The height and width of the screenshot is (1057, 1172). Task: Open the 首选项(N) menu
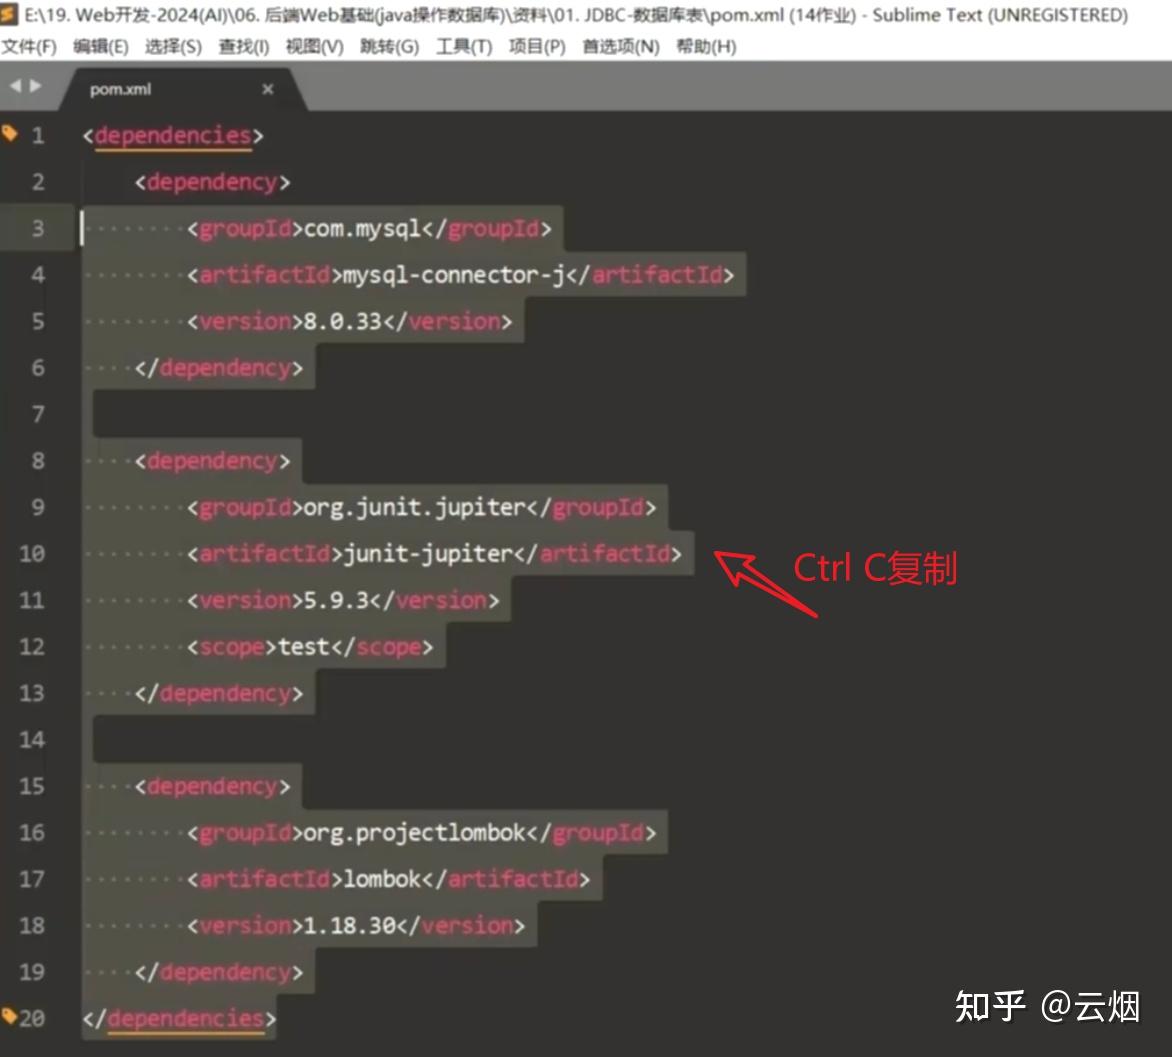pyautogui.click(x=620, y=46)
